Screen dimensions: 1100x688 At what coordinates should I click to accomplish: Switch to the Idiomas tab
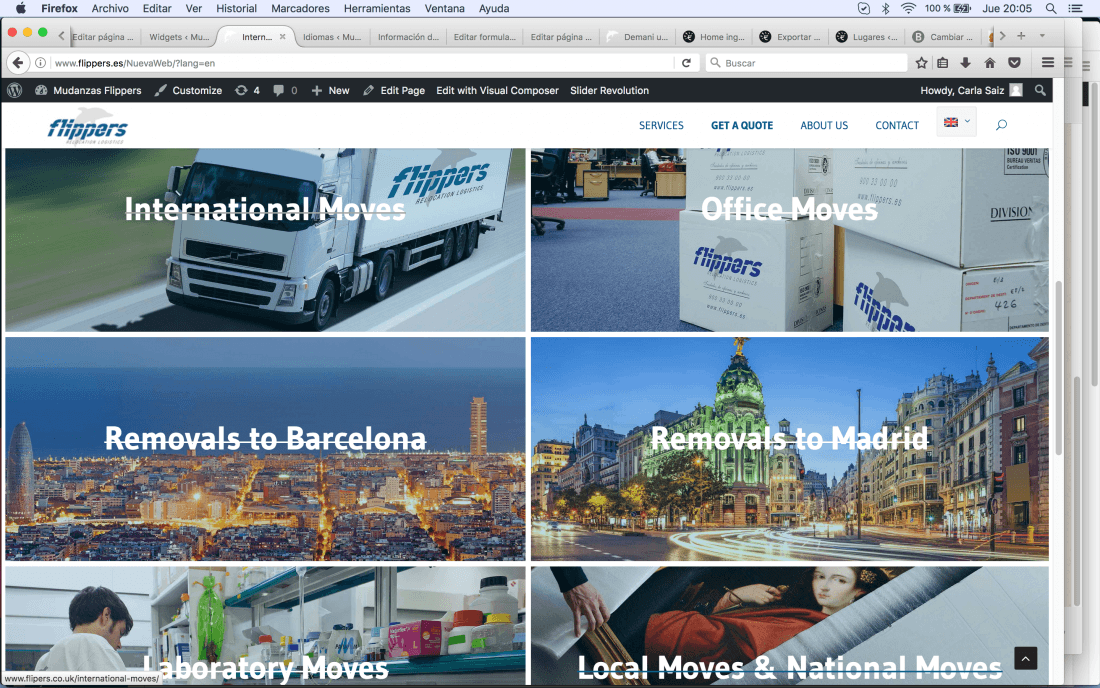pos(332,36)
